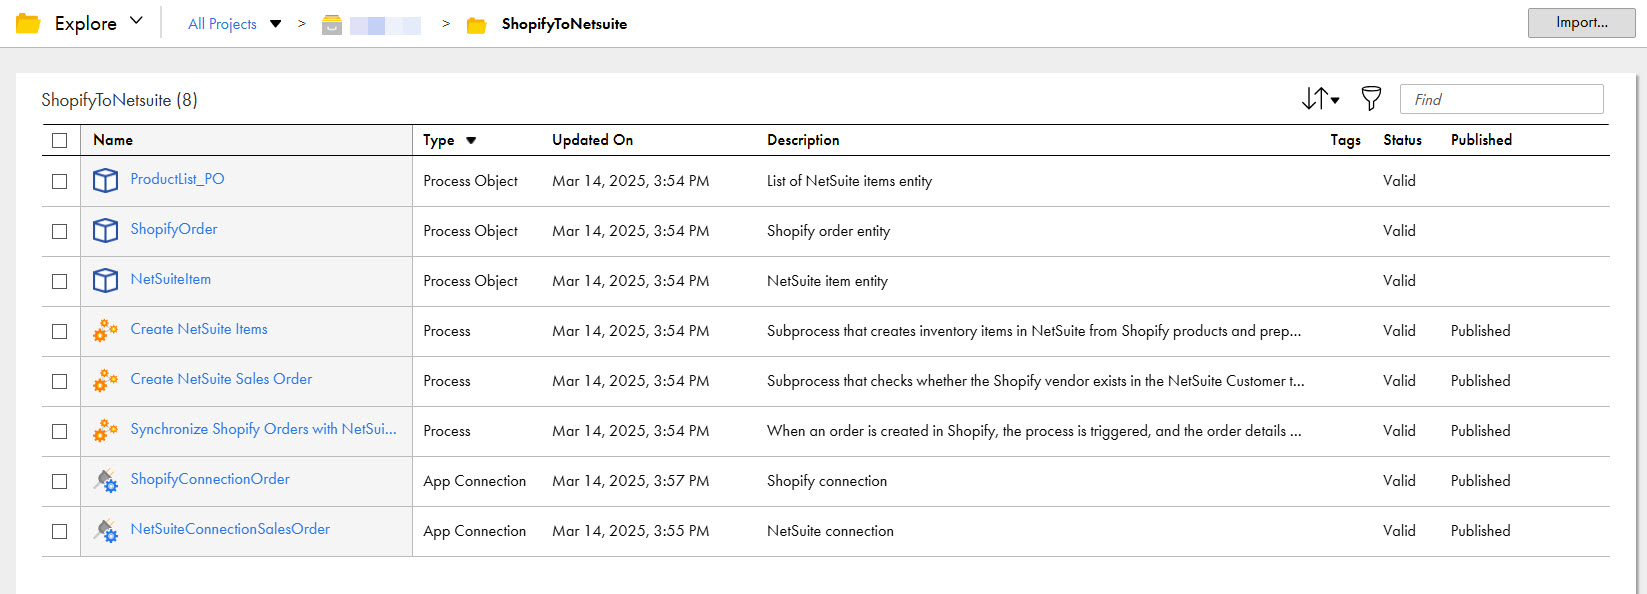This screenshot has height=594, width=1647.
Task: Click 'Mar 14, 2025, 3:55 PM' timestamp
Action: click(x=630, y=531)
